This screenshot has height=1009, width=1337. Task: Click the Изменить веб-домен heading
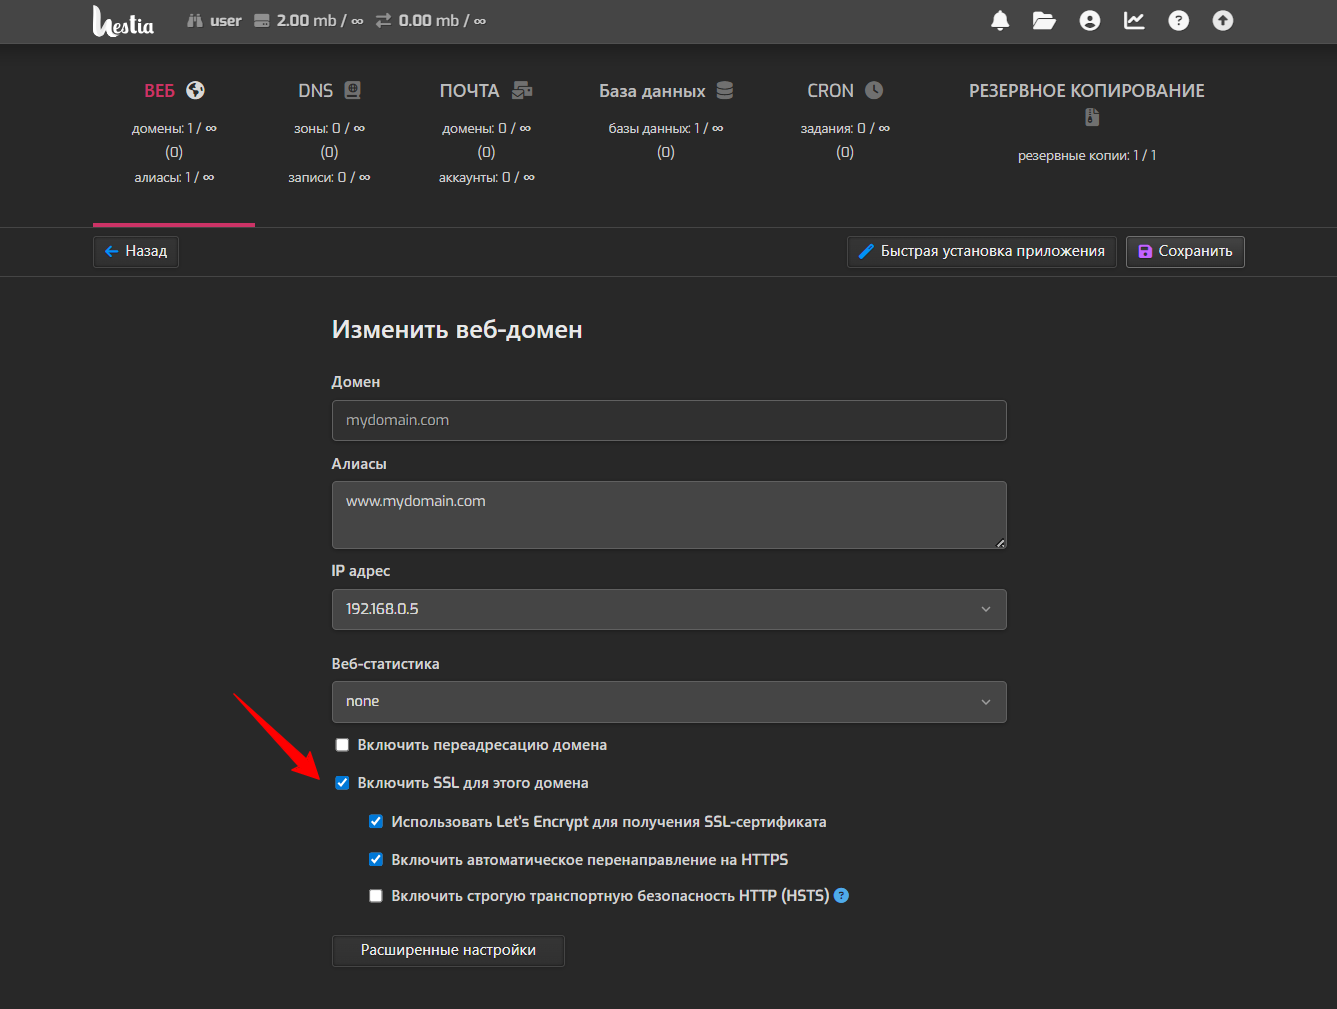point(457,330)
